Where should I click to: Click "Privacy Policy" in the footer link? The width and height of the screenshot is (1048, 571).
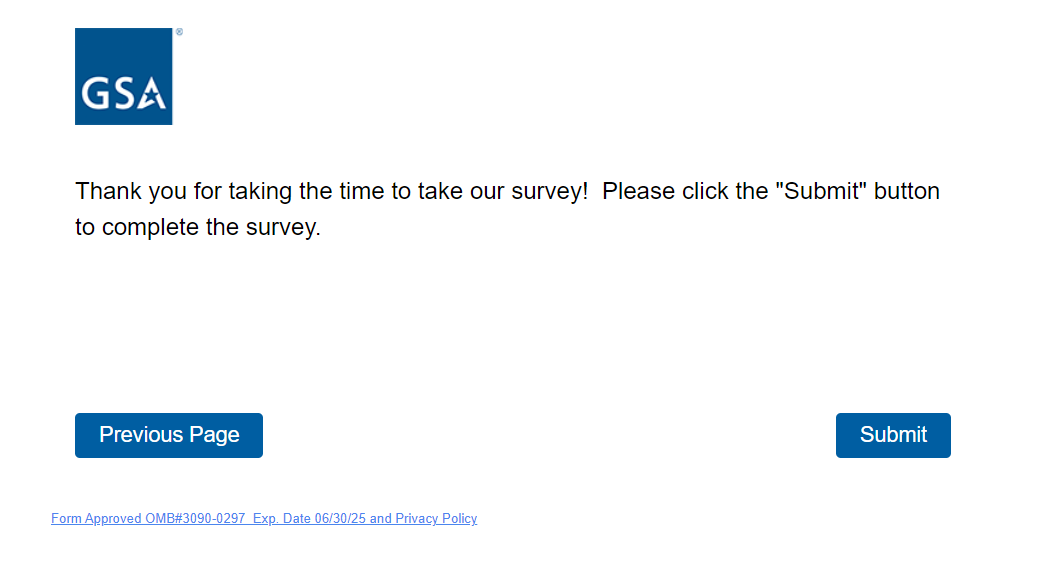436,519
